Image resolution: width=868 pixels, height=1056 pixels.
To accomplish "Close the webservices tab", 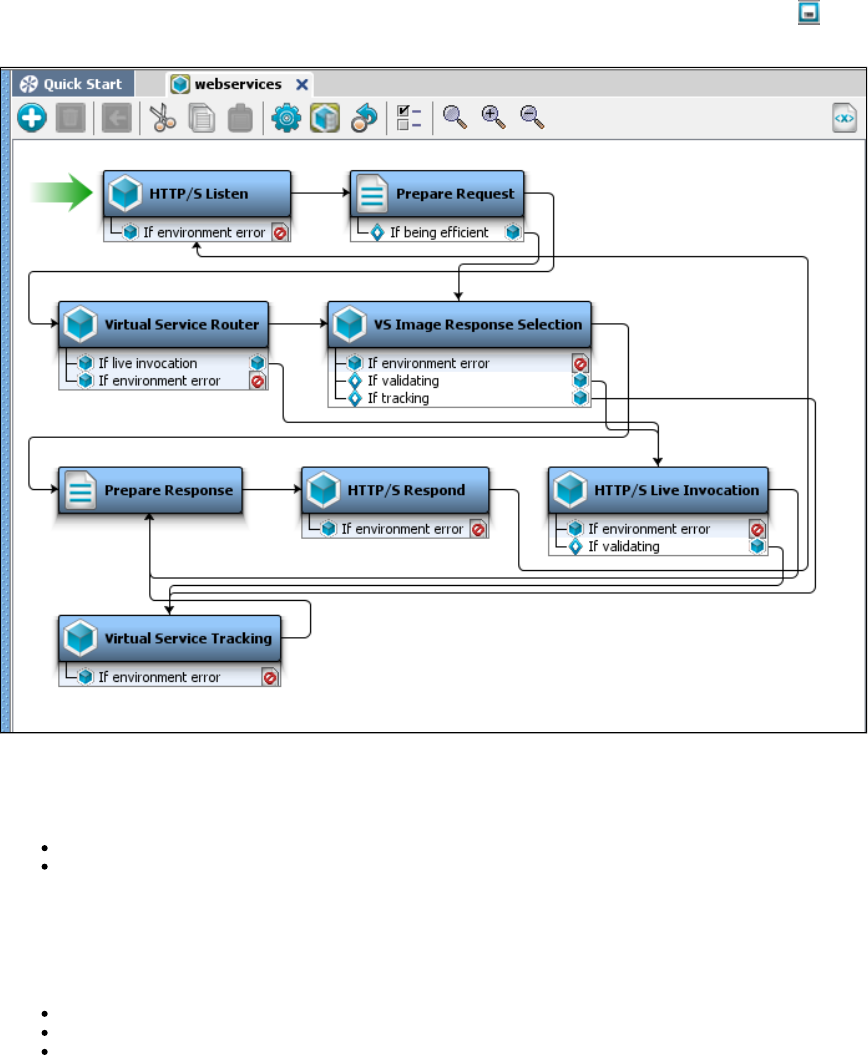I will (x=302, y=85).
